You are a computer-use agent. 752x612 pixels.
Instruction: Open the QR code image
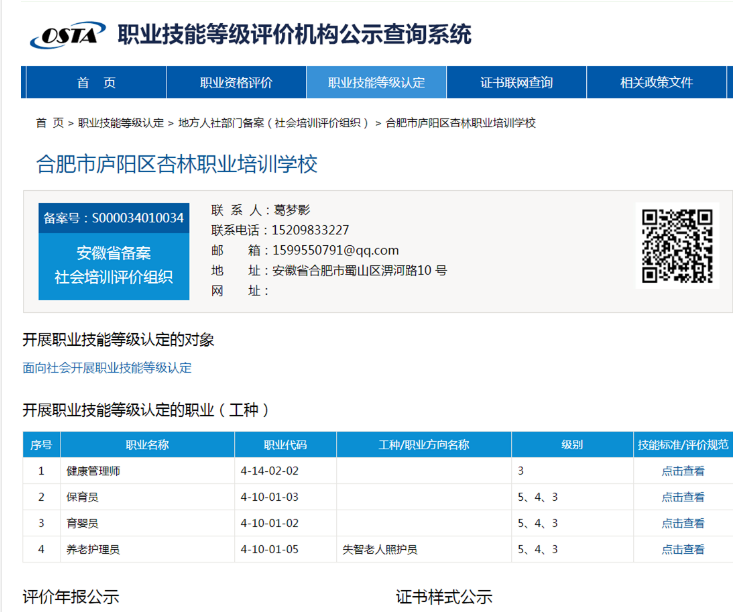pos(677,246)
